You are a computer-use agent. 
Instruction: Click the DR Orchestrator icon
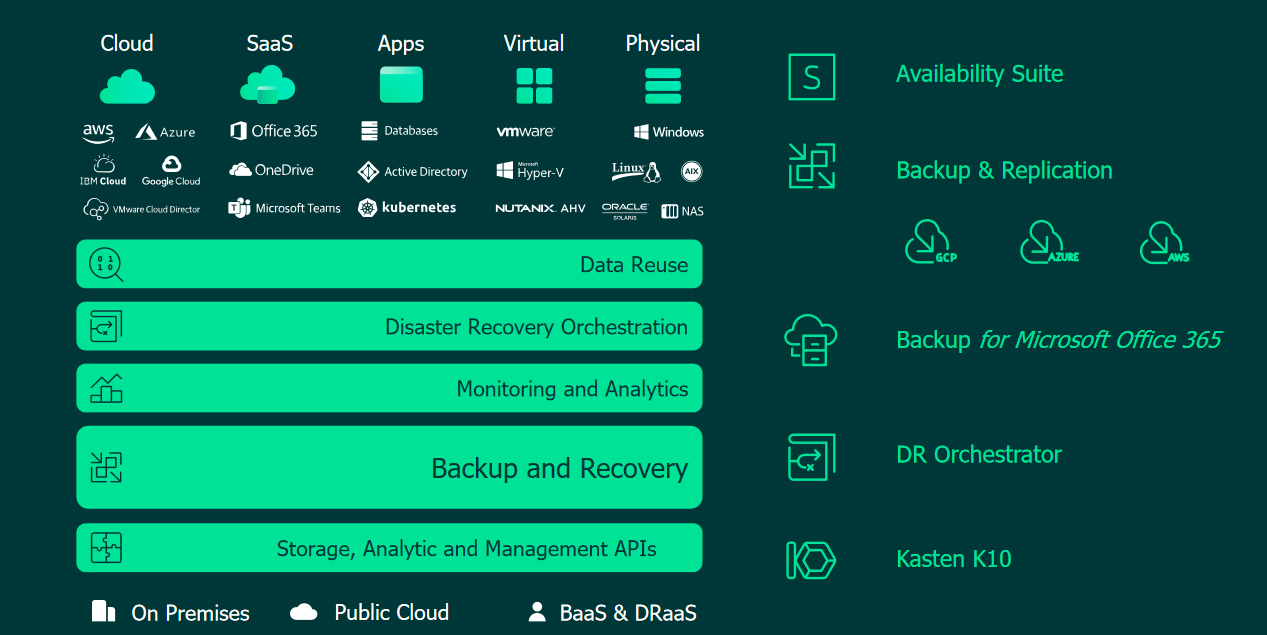click(811, 456)
